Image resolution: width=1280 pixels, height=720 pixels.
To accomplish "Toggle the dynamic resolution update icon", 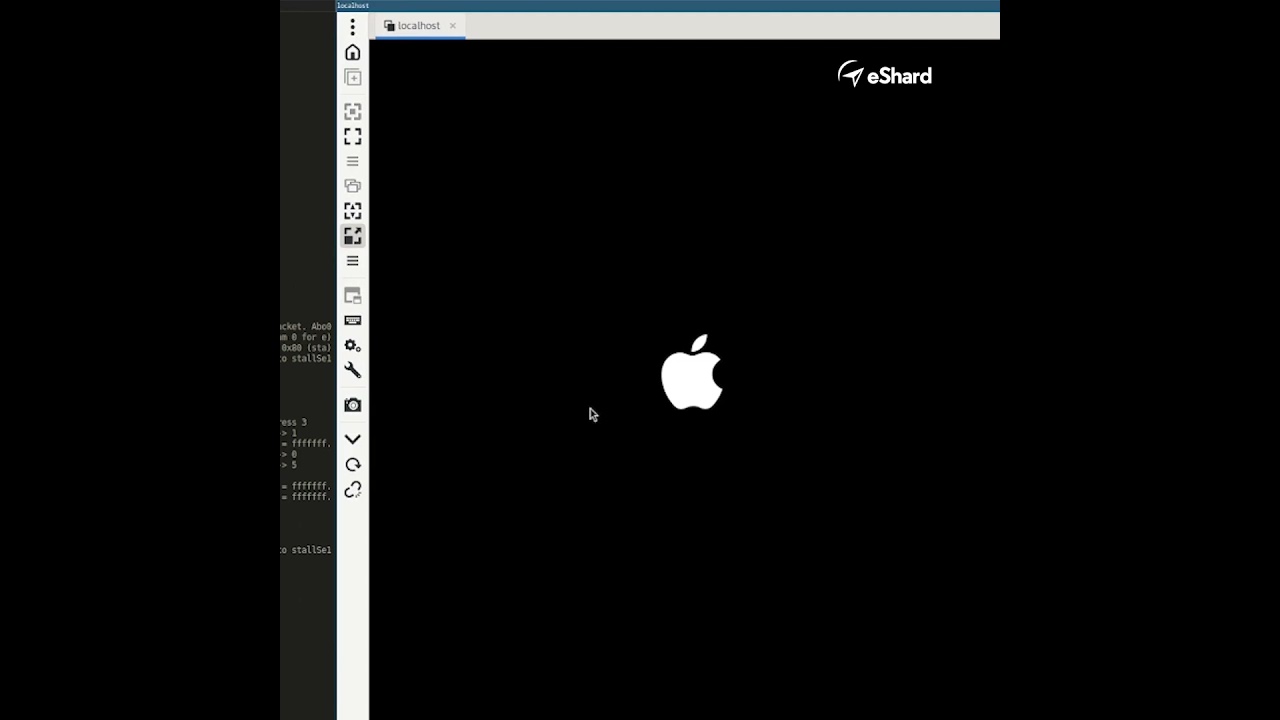I will click(x=352, y=211).
